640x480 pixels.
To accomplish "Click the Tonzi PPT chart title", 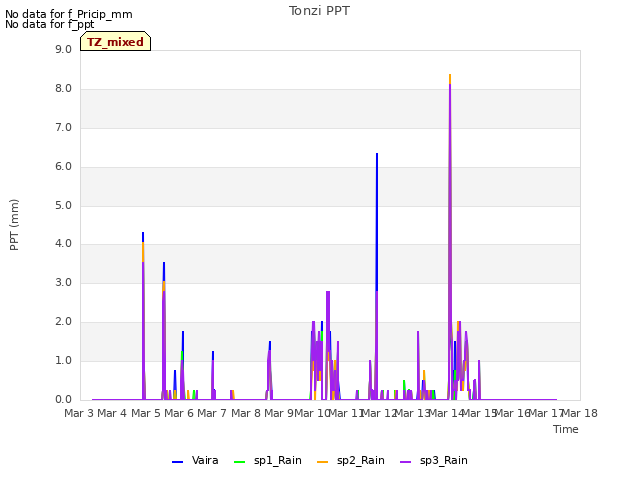I will (319, 11).
